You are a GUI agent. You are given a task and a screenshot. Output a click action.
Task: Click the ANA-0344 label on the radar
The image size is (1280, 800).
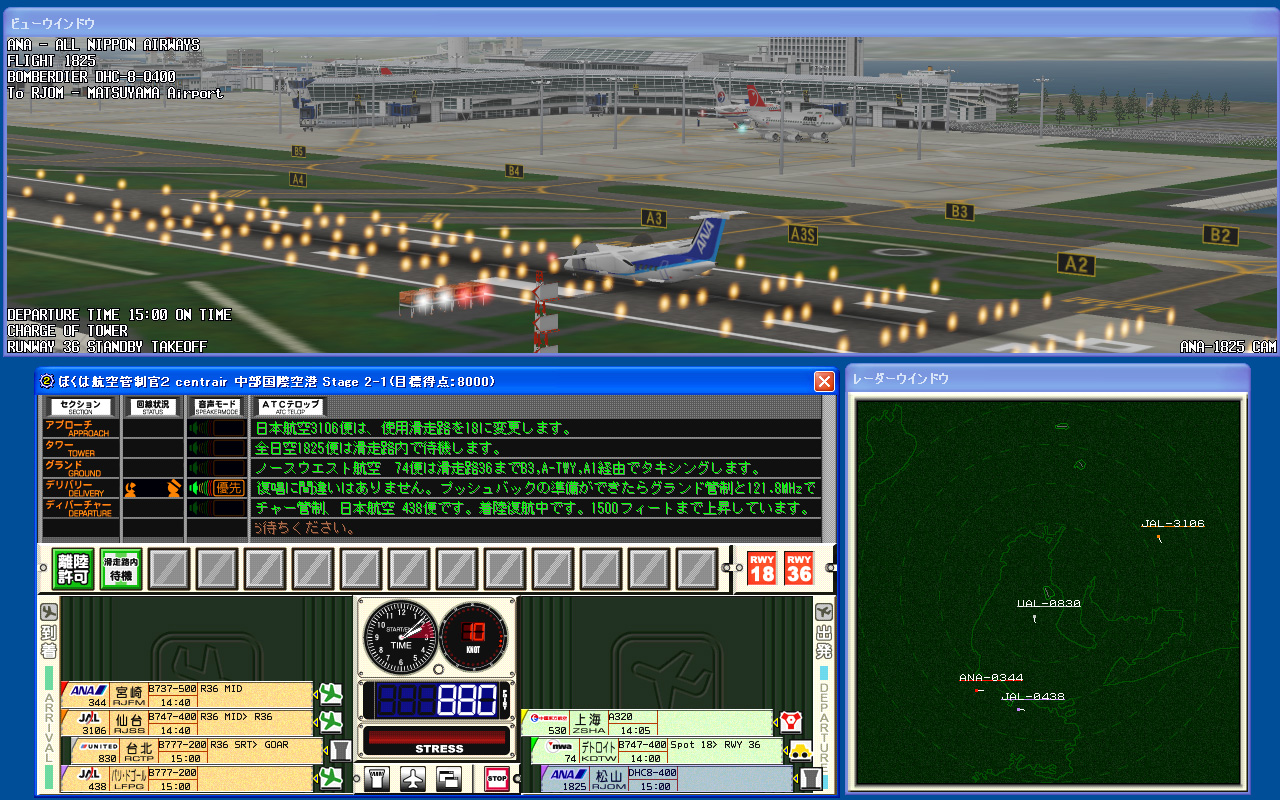pos(991,678)
